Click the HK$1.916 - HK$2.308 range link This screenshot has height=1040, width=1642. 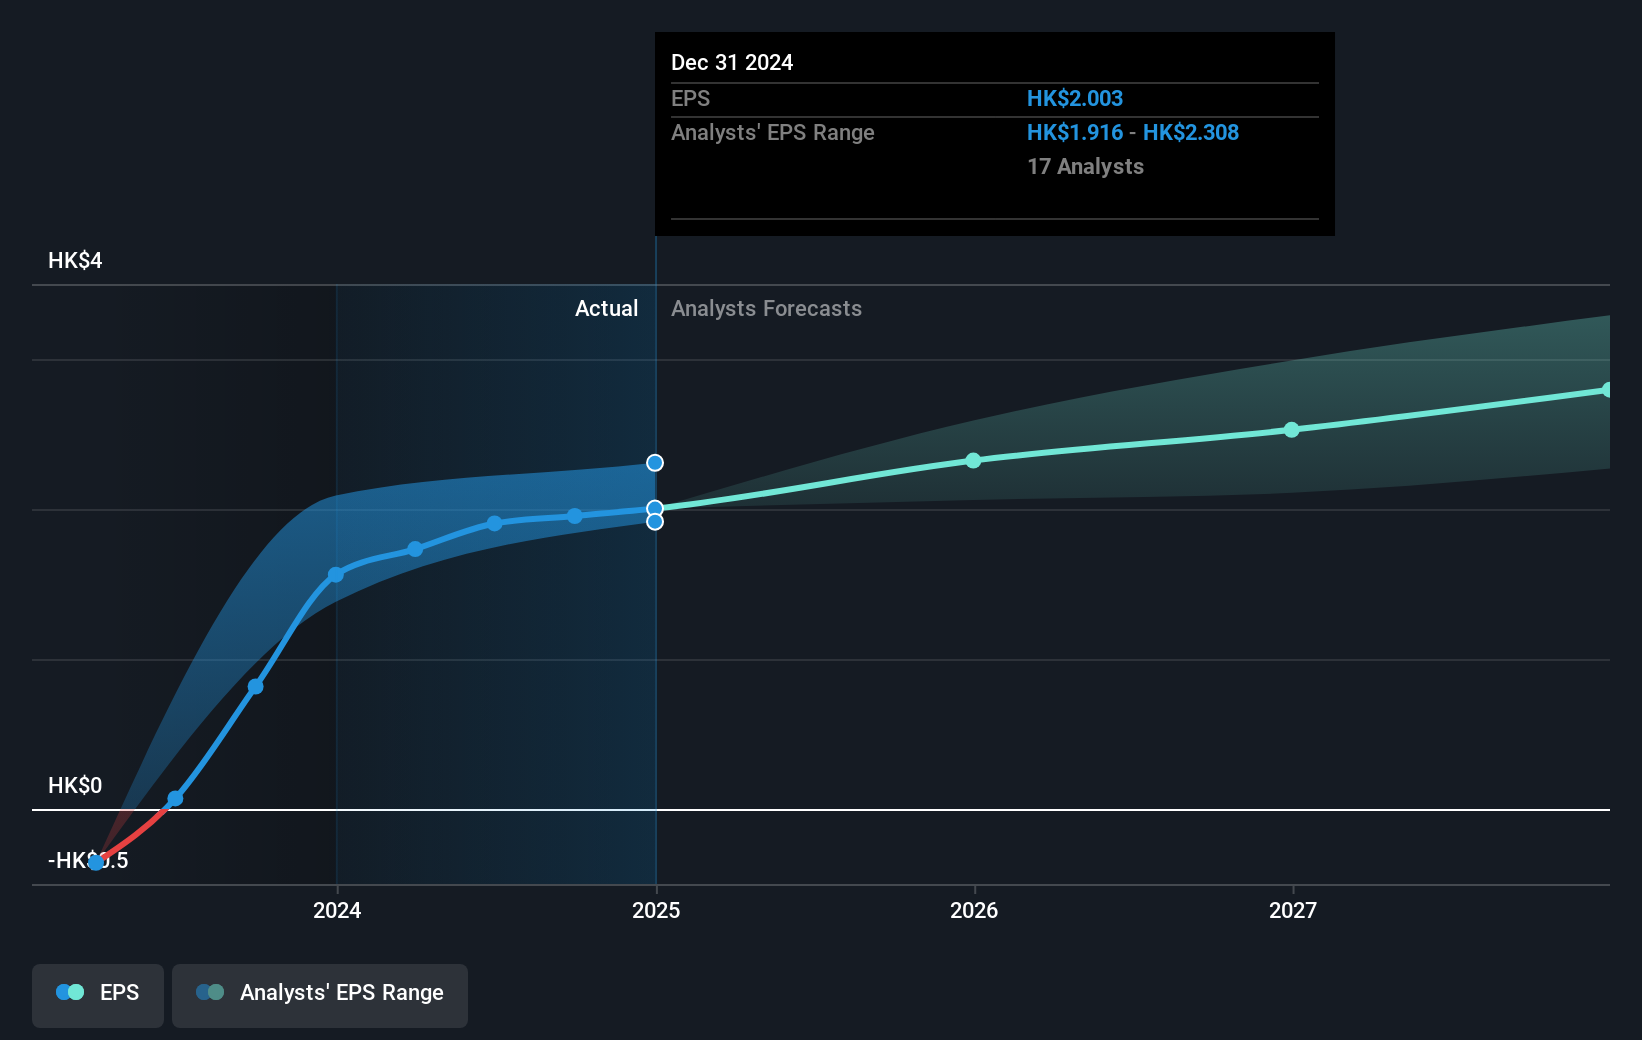pos(1132,132)
